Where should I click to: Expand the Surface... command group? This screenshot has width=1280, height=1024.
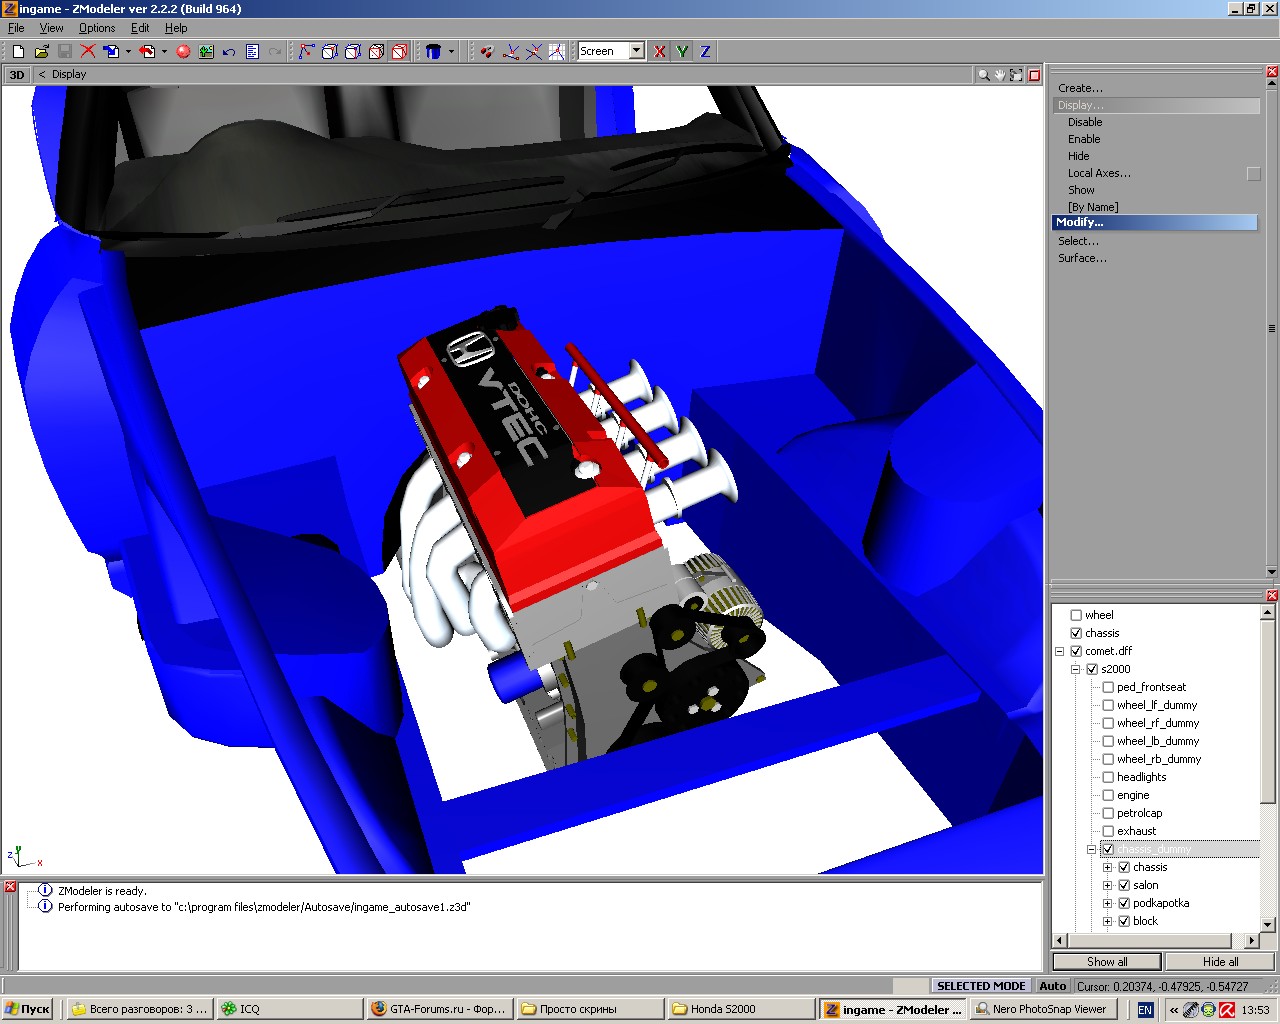coord(1082,258)
